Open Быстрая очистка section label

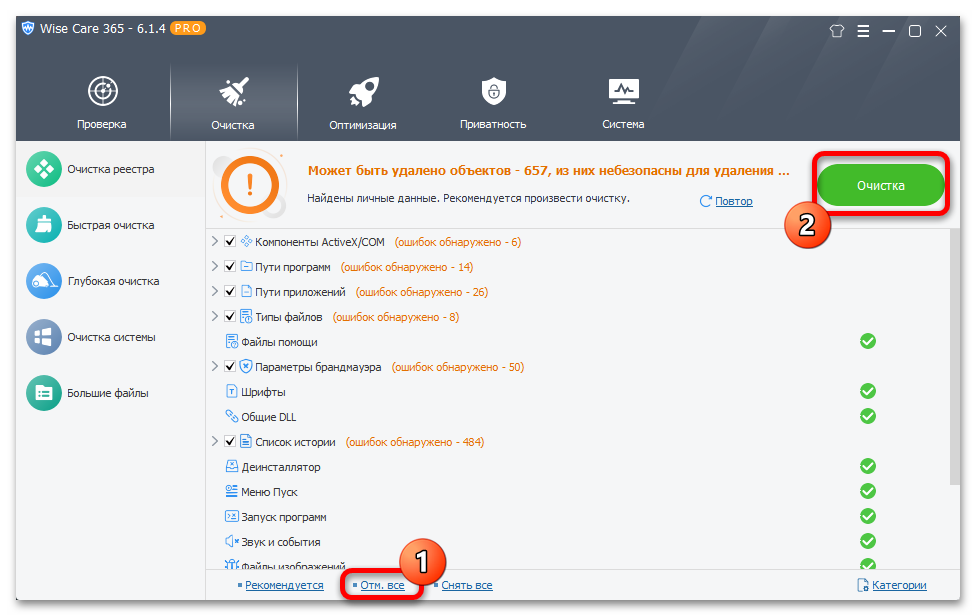[x=111, y=225]
